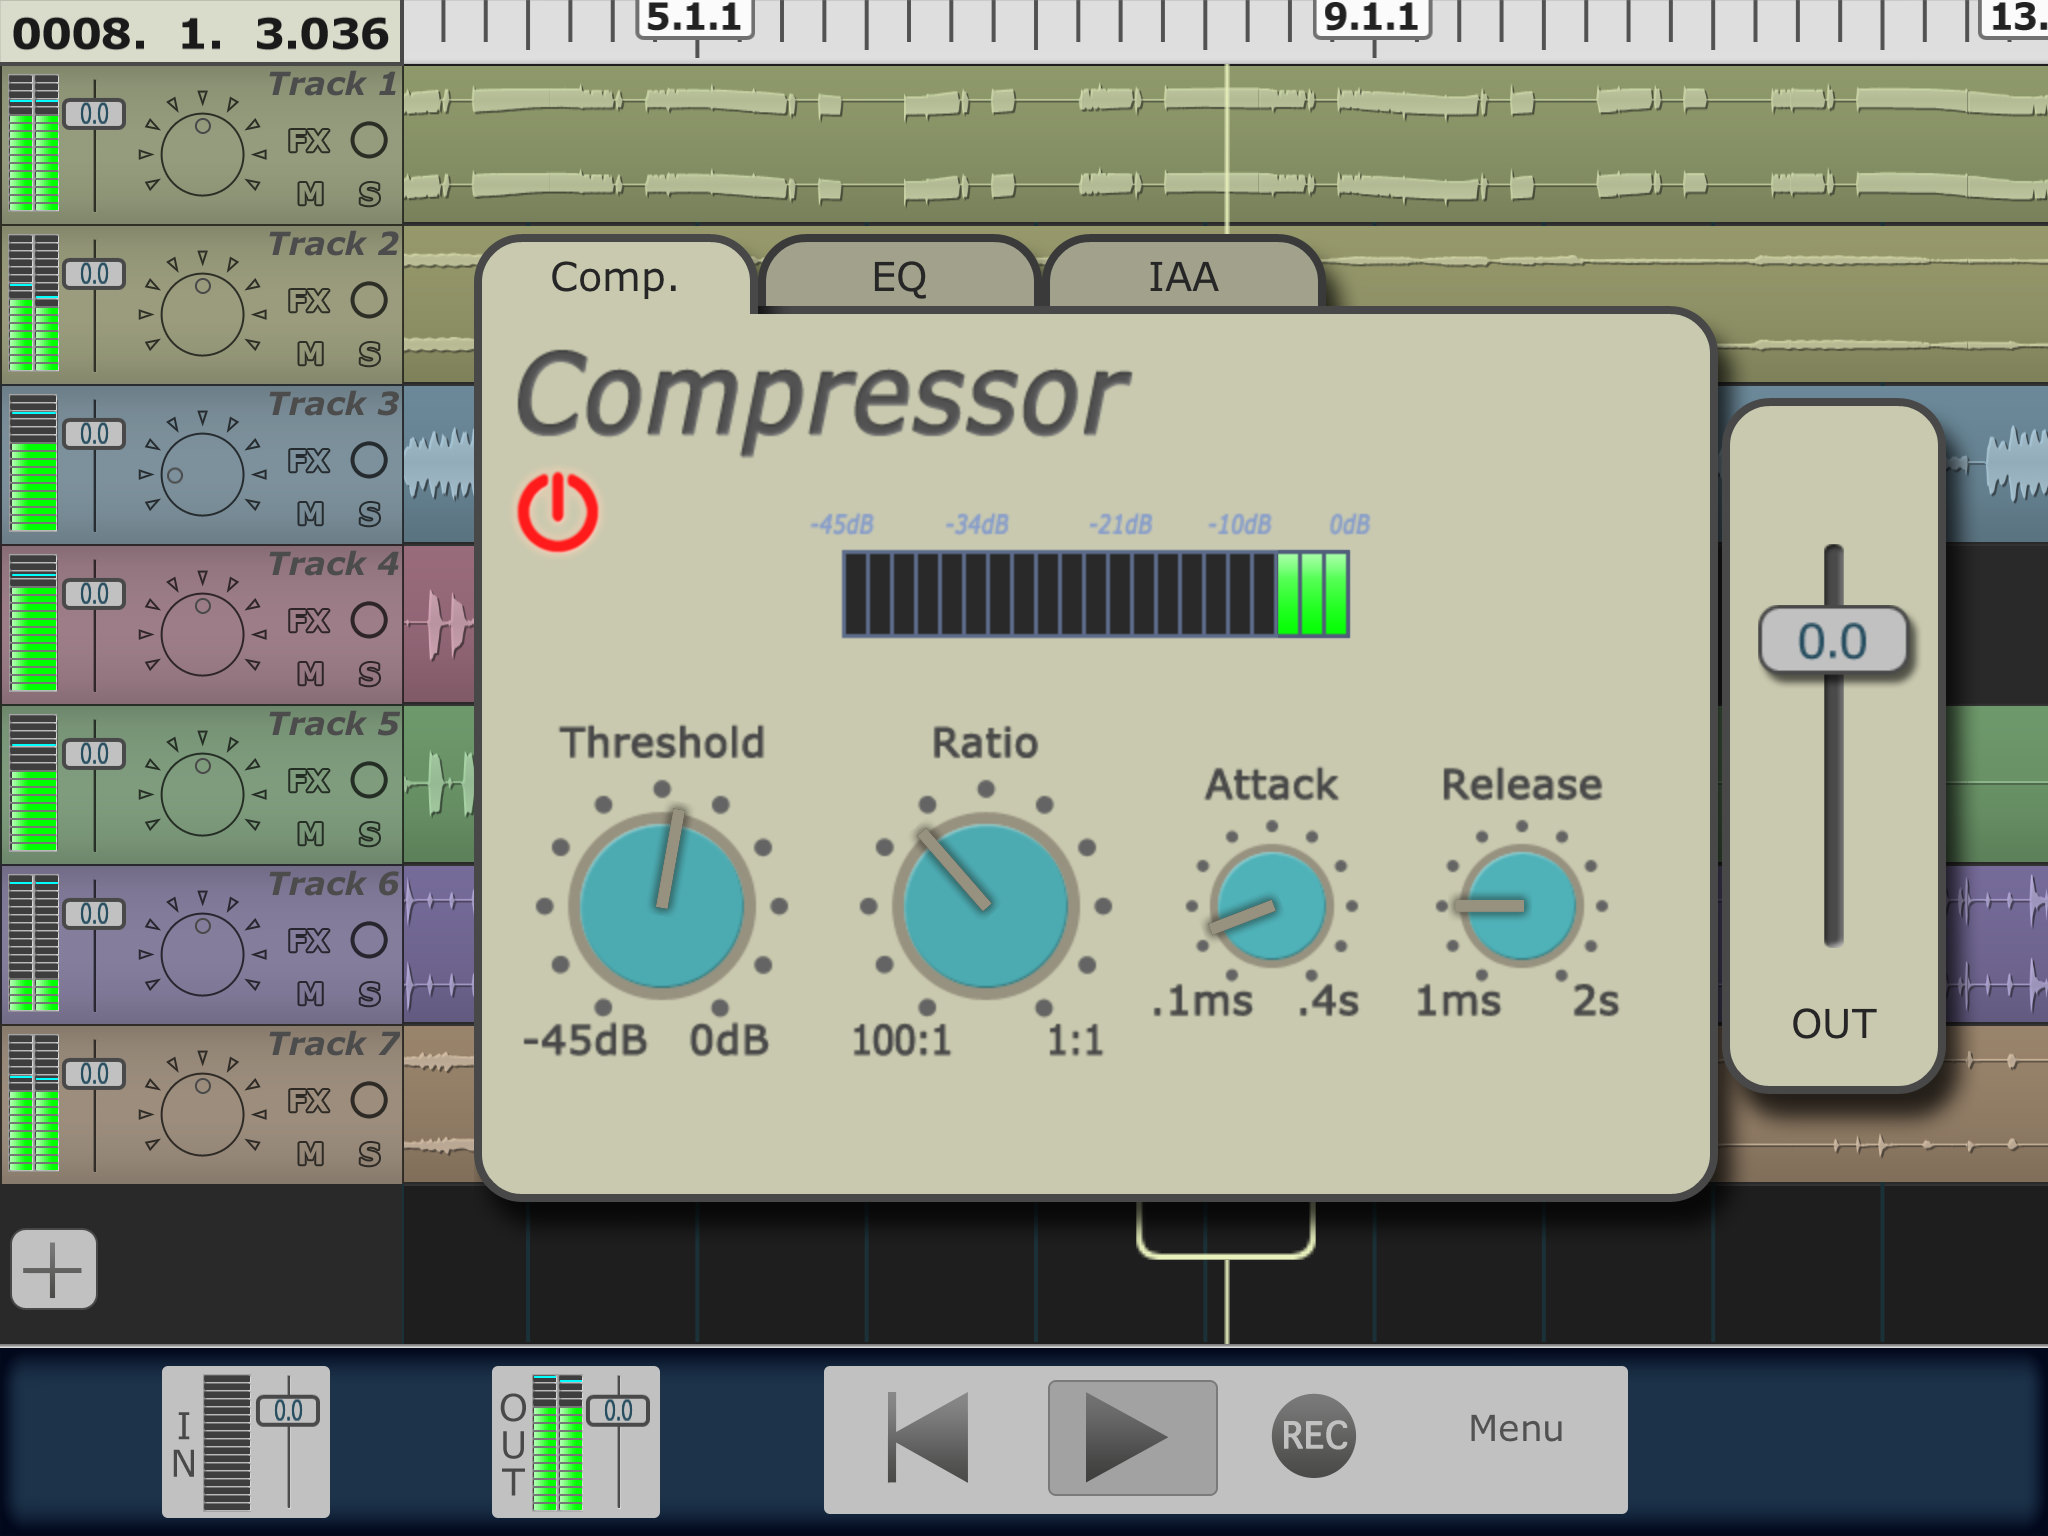The width and height of the screenshot is (2048, 1536).
Task: Mute Track 6
Action: tap(310, 994)
